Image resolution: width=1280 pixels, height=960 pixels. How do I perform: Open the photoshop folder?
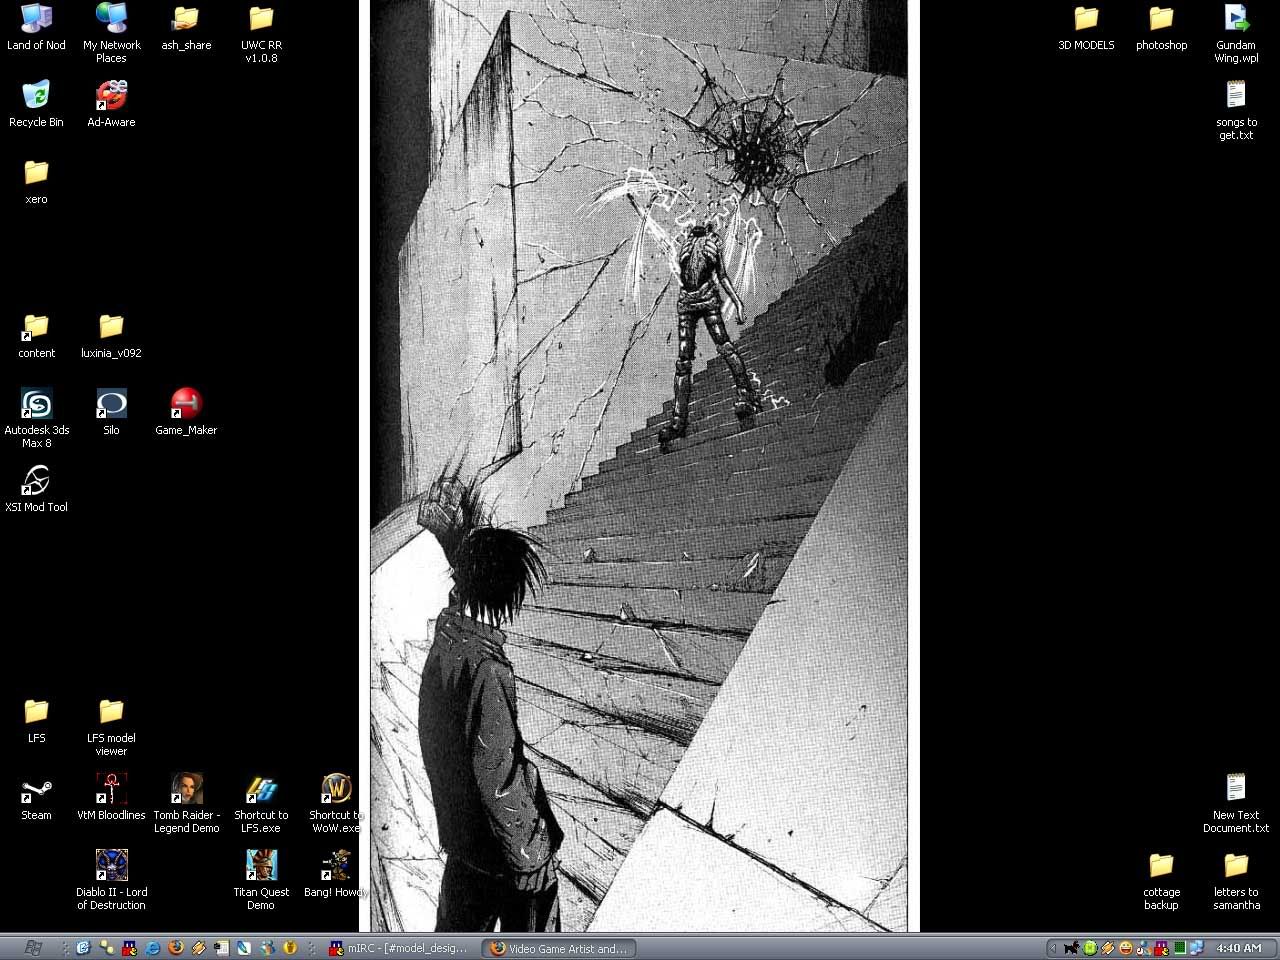point(1161,27)
